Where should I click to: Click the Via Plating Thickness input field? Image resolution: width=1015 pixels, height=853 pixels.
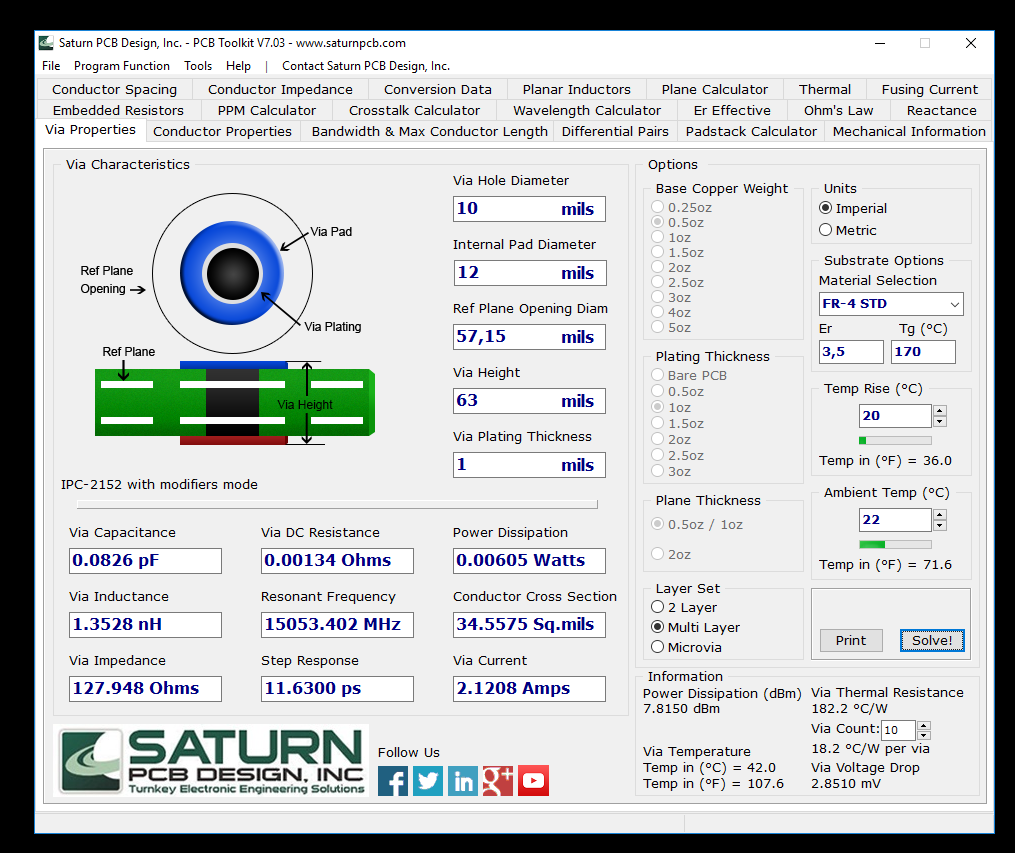(530, 465)
